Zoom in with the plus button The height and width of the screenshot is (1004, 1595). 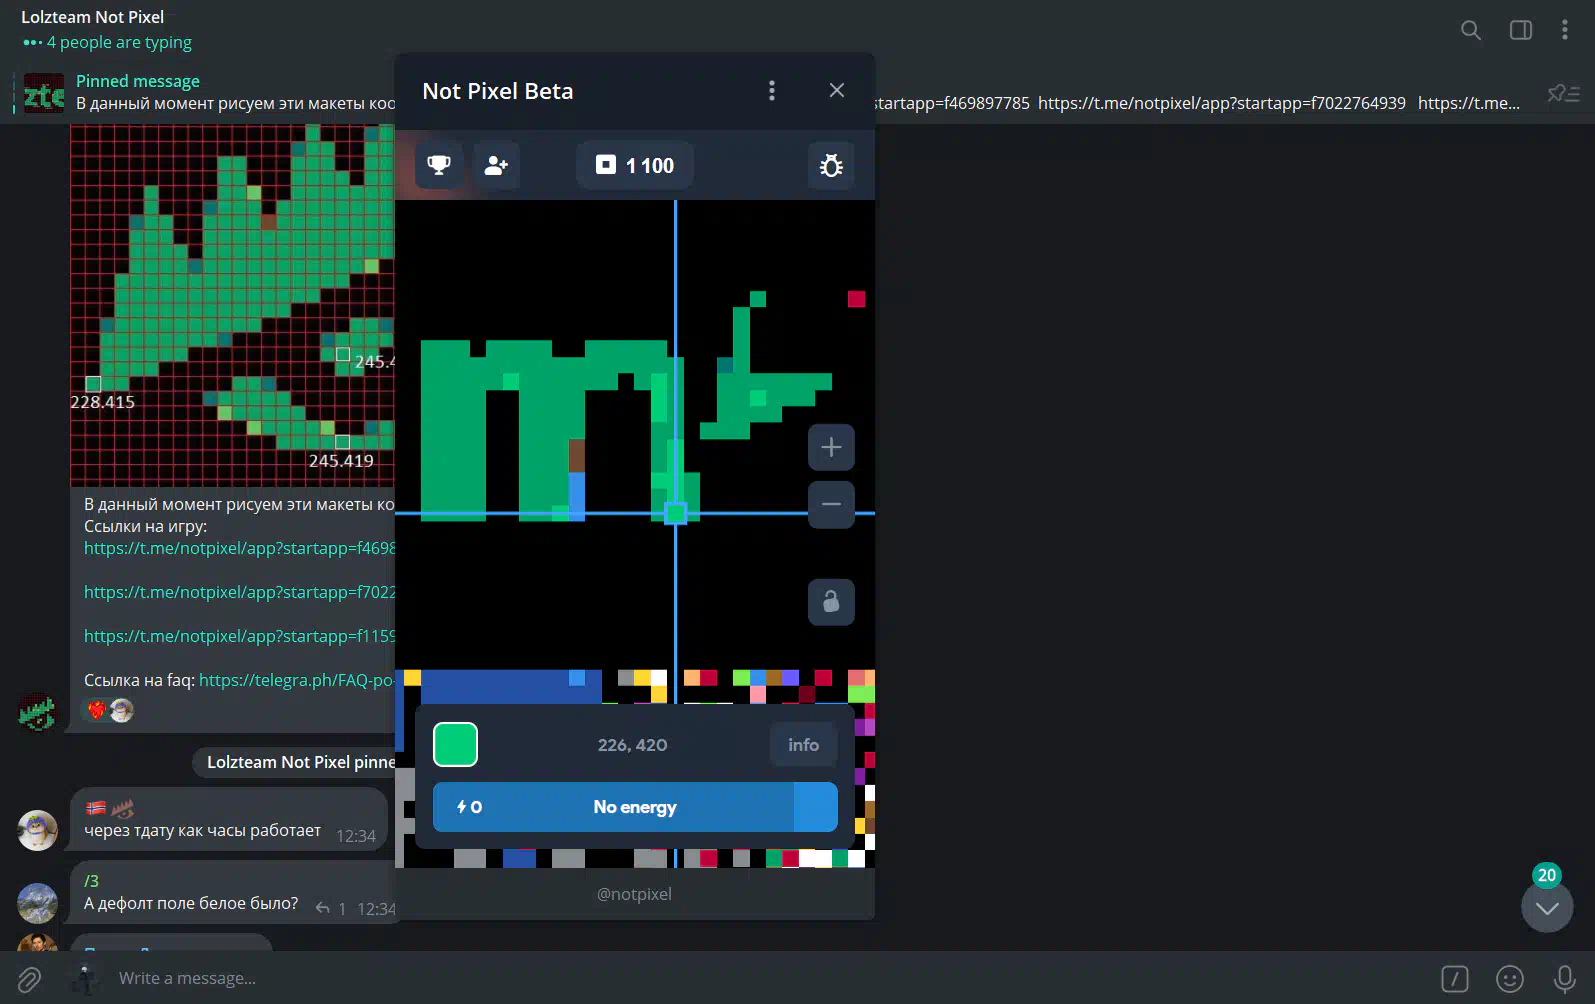[831, 447]
